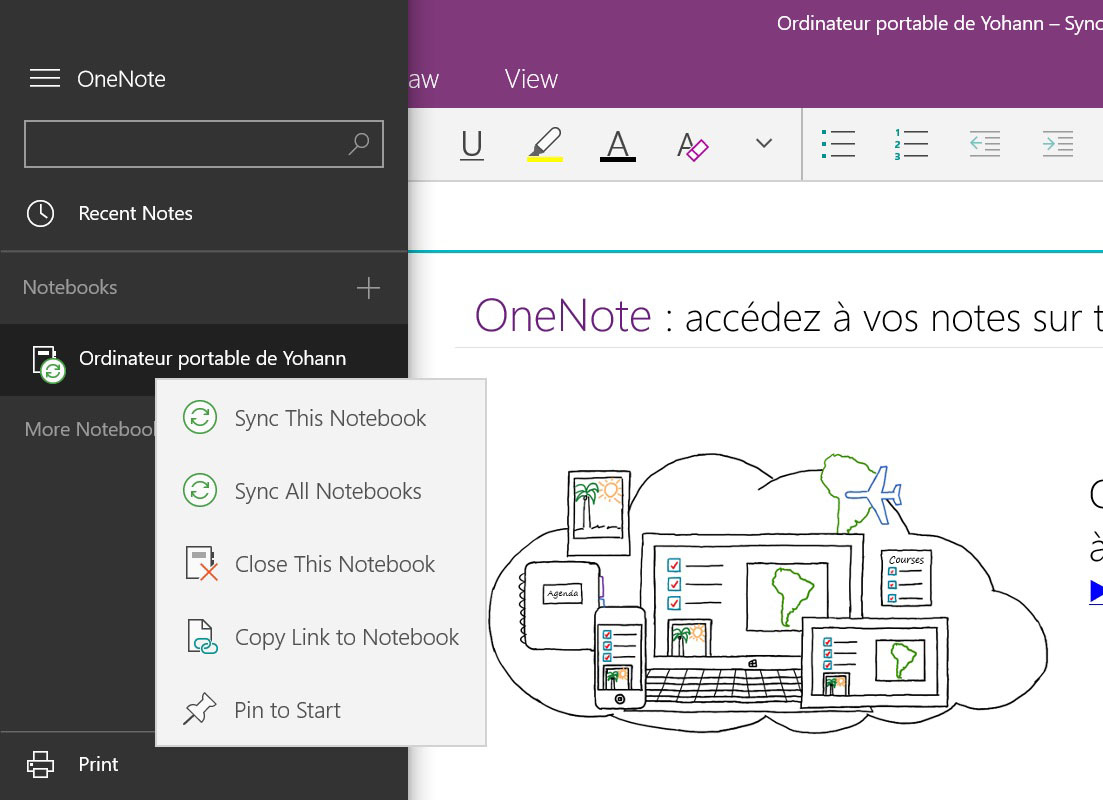
Task: Open Recent Notes
Action: (x=135, y=213)
